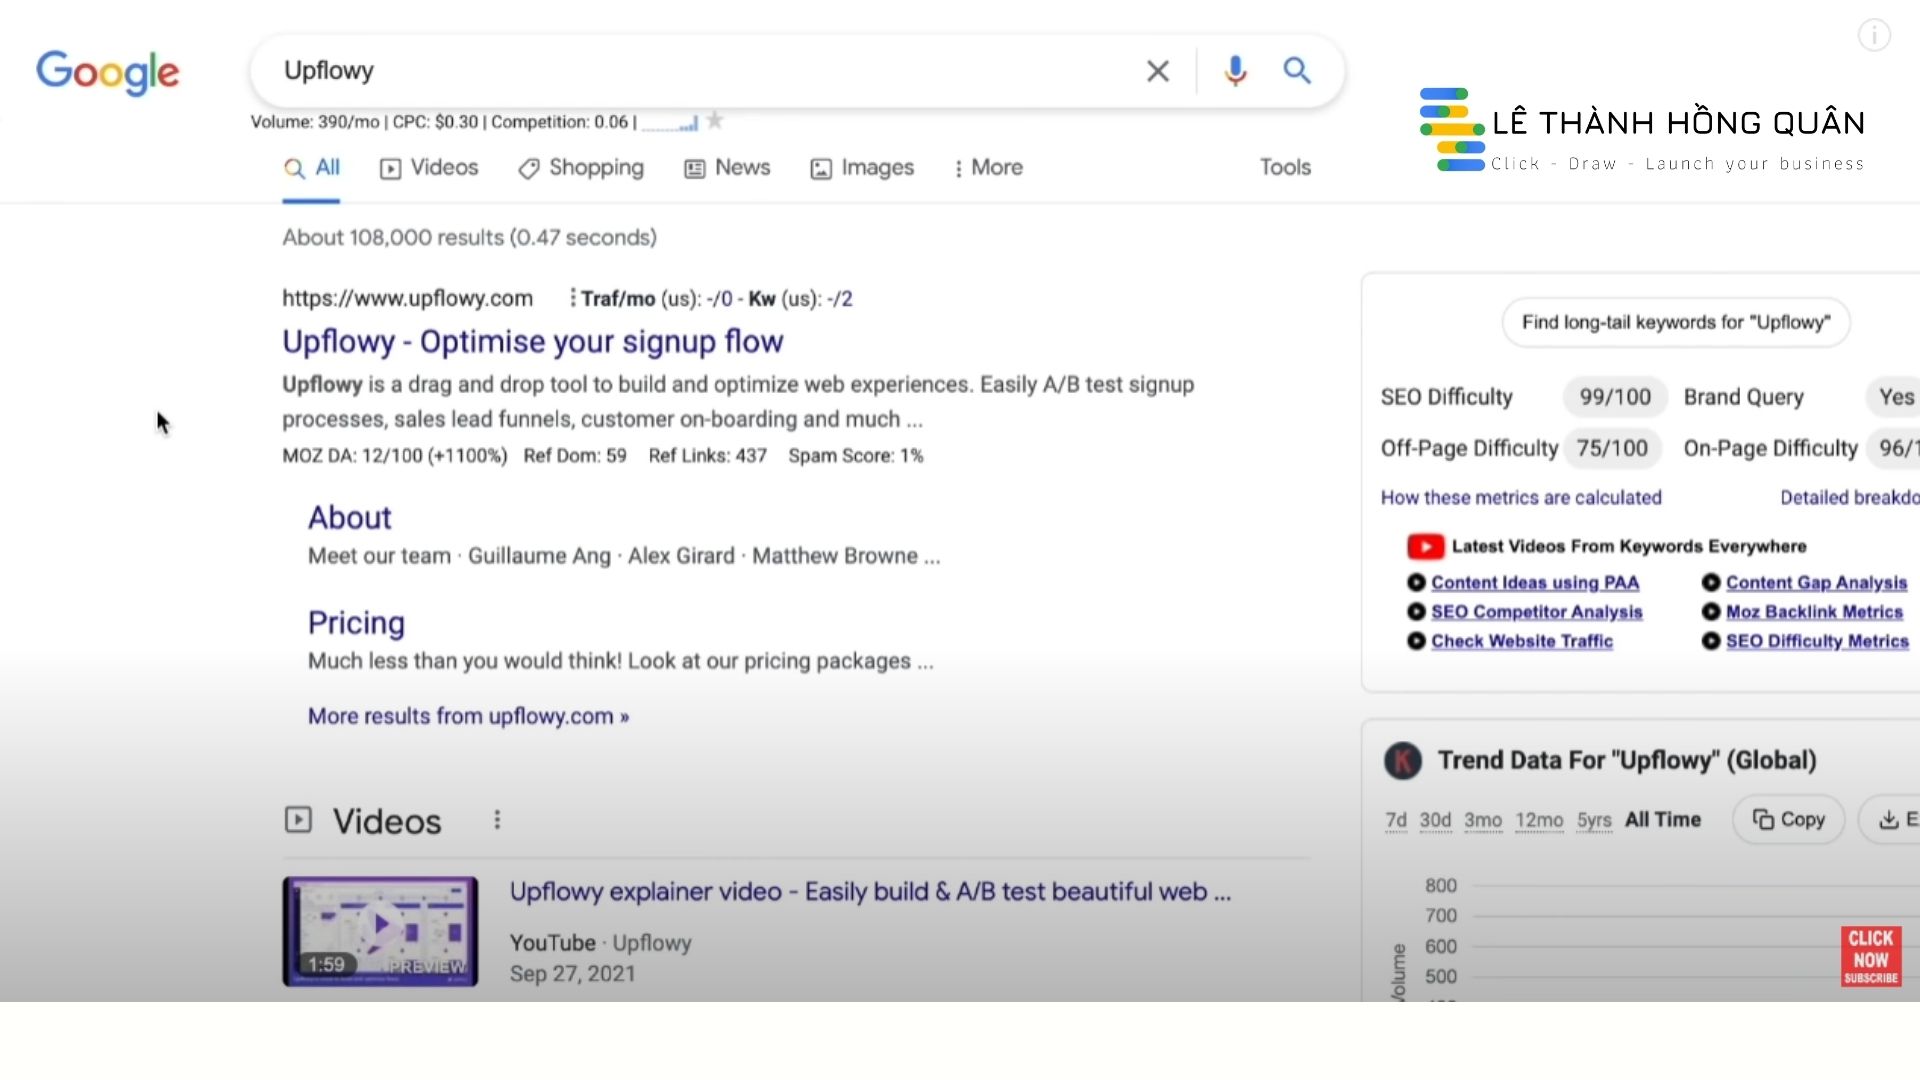The image size is (1920, 1080).
Task: Click the export download icon next to Copy
Action: [1889, 819]
